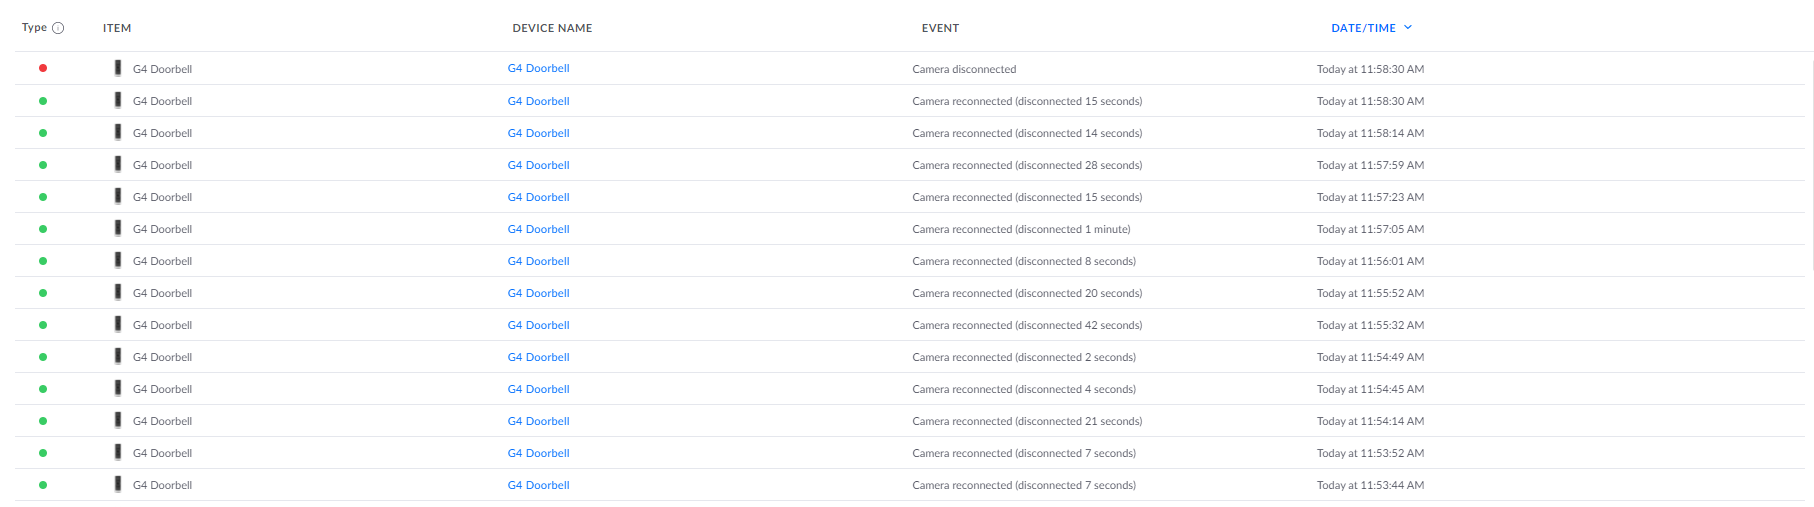The height and width of the screenshot is (507, 1814).
Task: Click doorbell icon in the 11:53:44 AM row
Action: pyautogui.click(x=118, y=484)
